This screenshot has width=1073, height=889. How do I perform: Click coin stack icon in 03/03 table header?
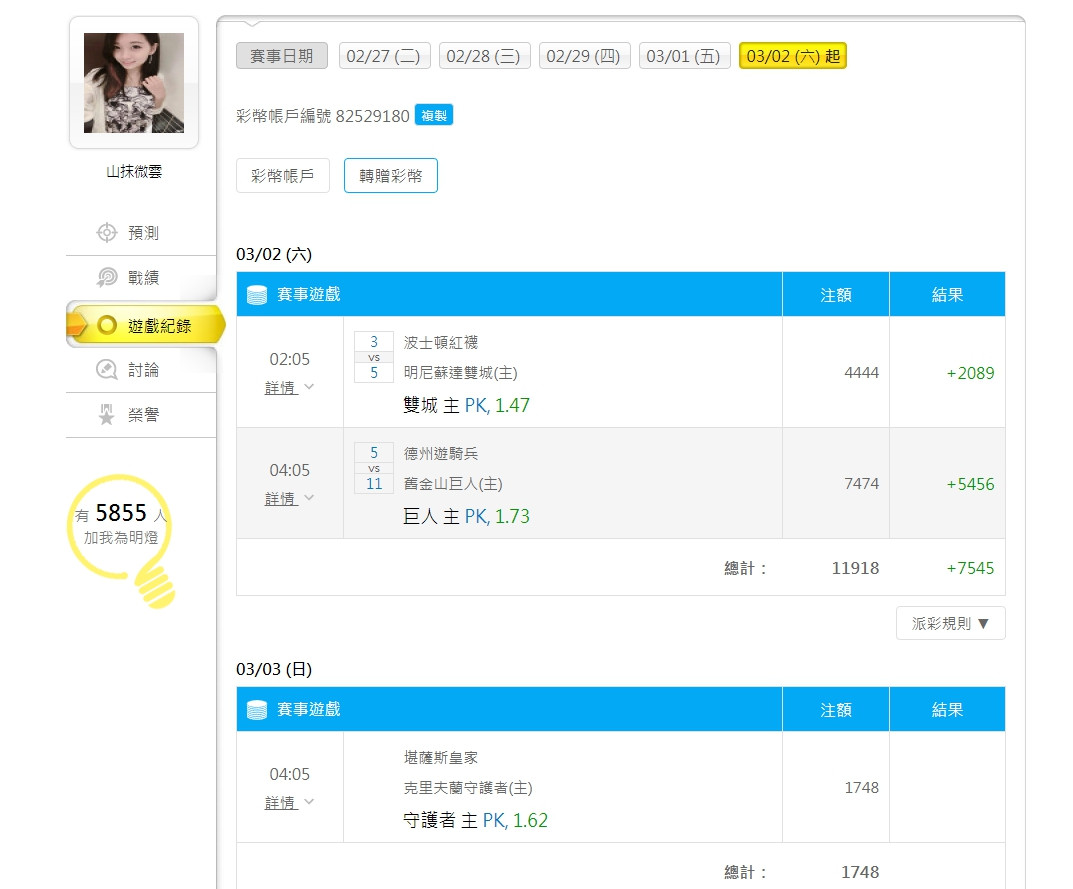pos(257,710)
